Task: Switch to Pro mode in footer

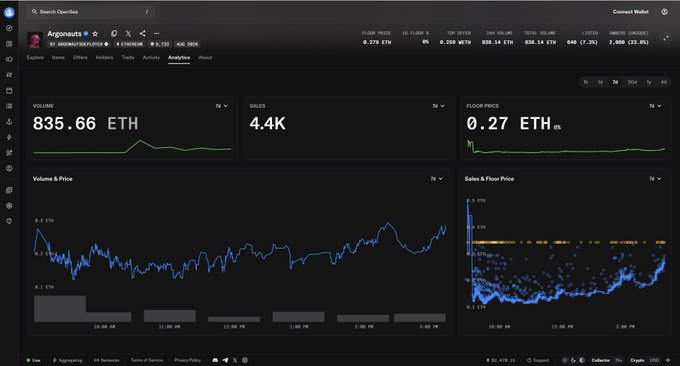Action: [x=619, y=360]
